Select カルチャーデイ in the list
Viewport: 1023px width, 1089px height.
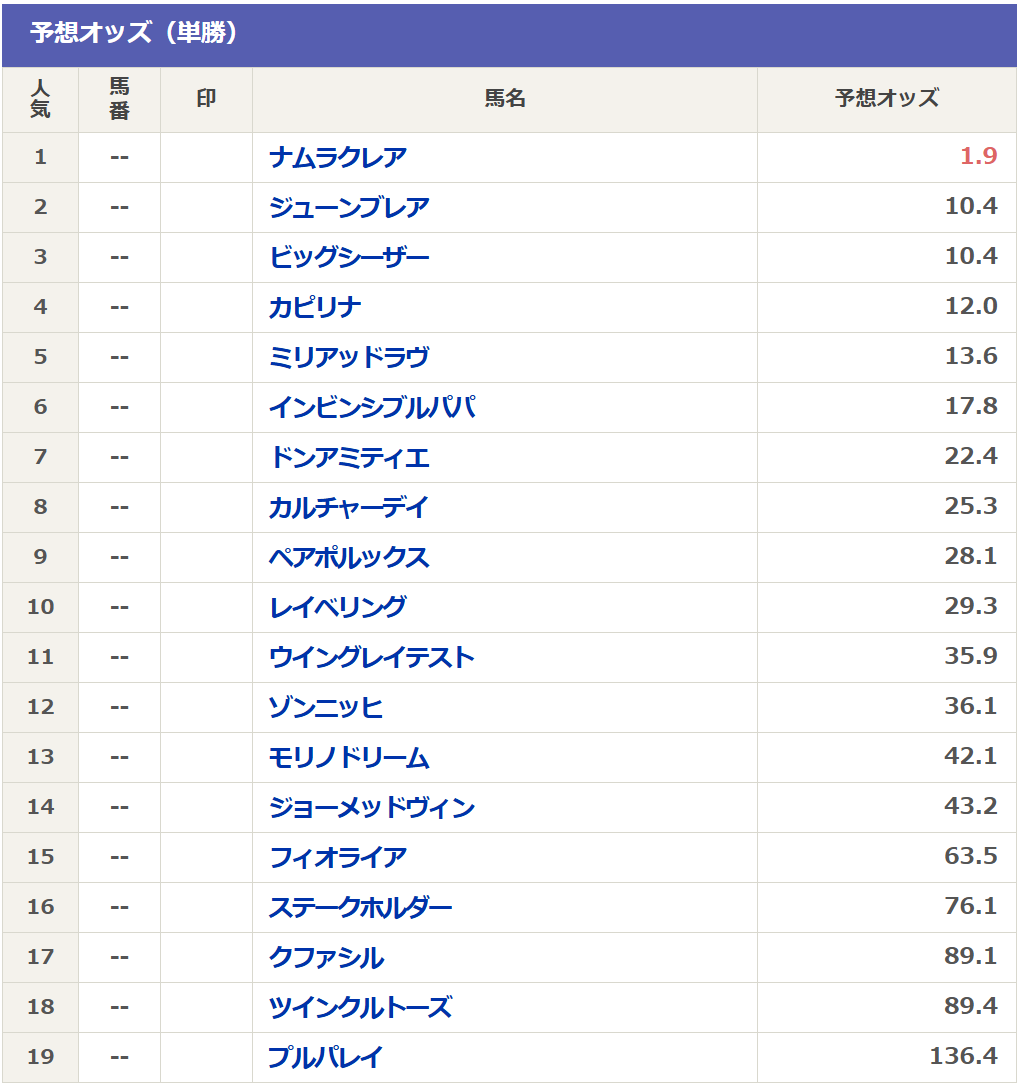pos(348,508)
